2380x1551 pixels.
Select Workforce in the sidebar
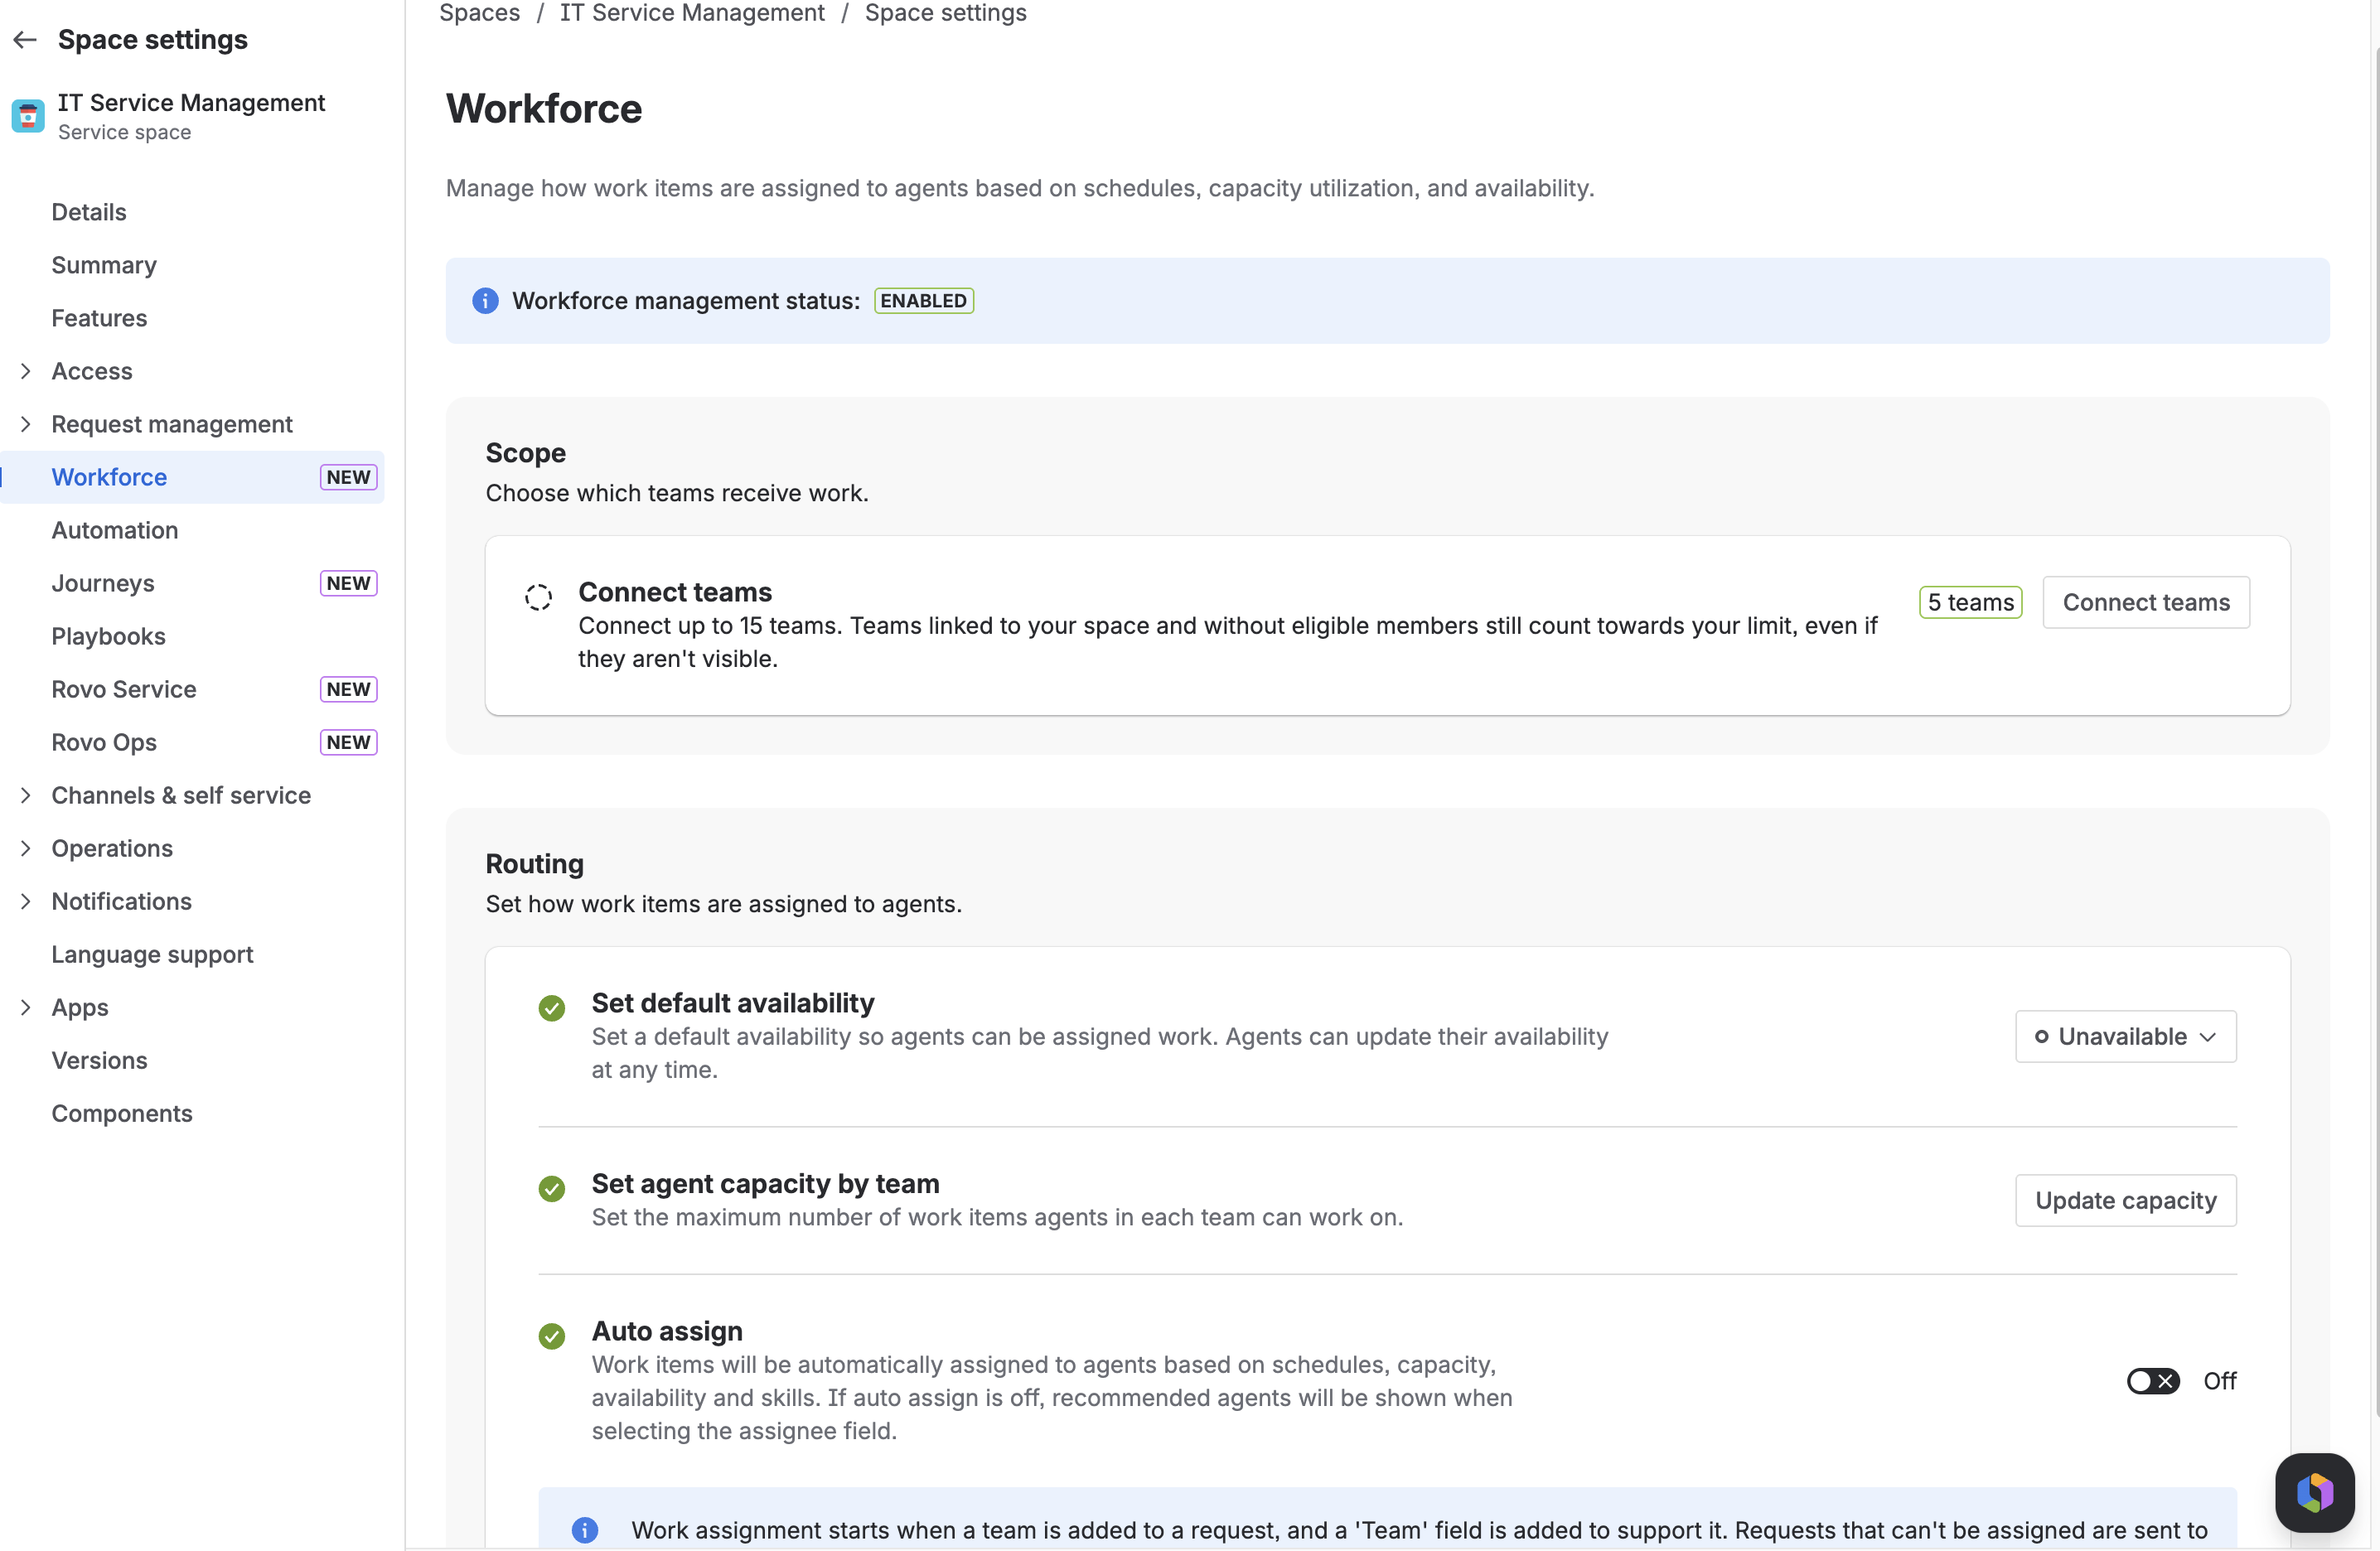(x=192, y=477)
